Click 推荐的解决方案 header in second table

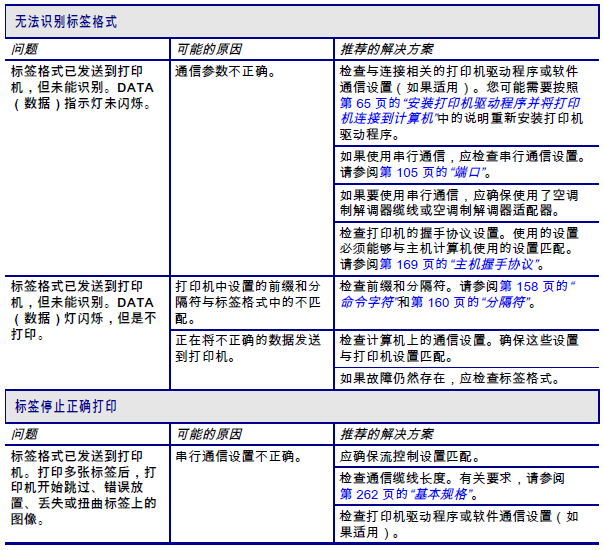click(x=386, y=434)
